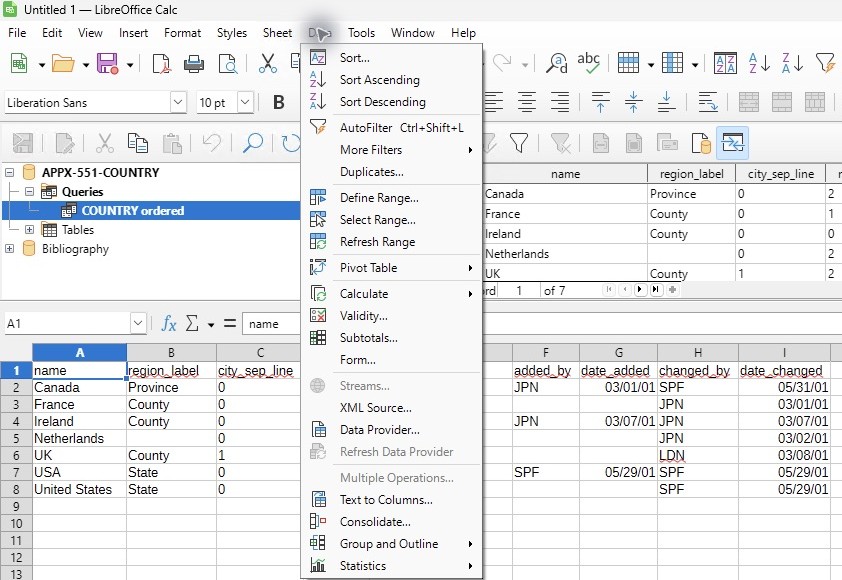Image resolution: width=842 pixels, height=580 pixels.
Task: Collapse the APPX-551-COUNTRY database node
Action: point(10,173)
